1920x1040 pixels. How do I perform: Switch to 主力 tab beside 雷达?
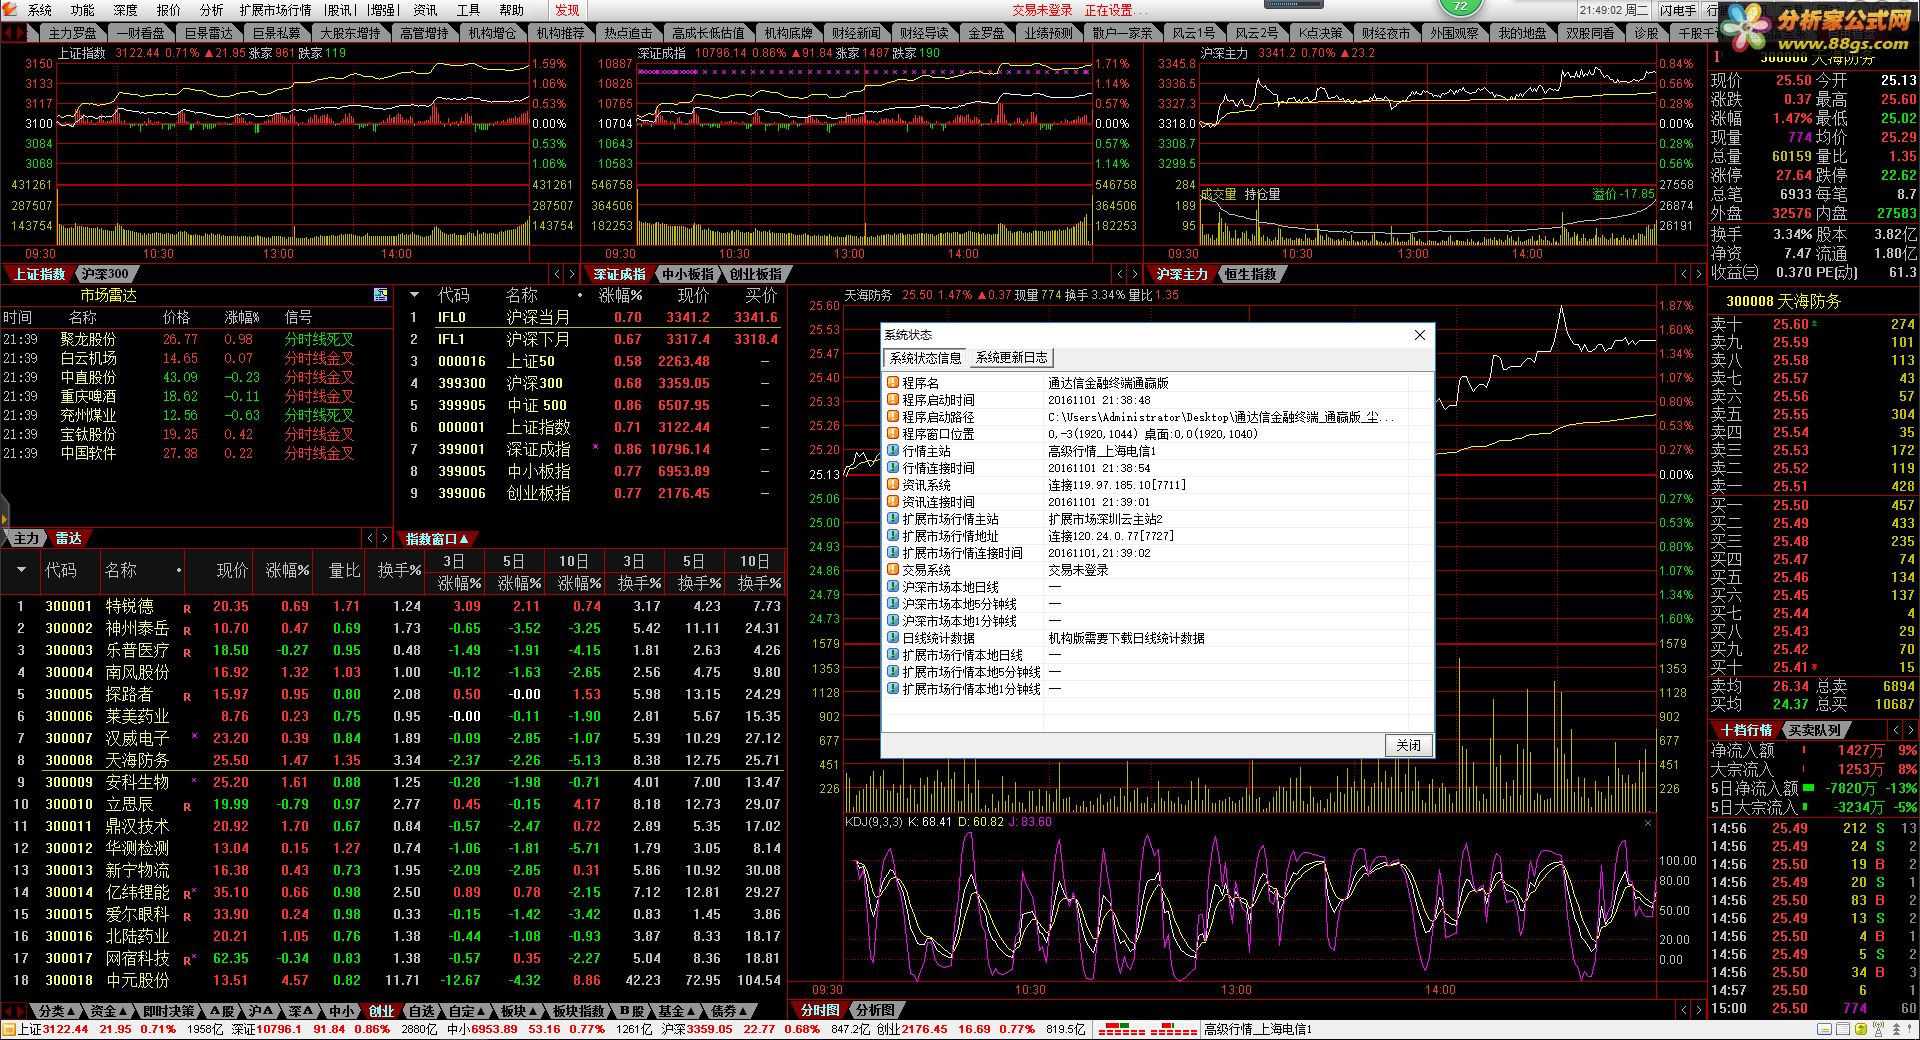pyautogui.click(x=26, y=538)
